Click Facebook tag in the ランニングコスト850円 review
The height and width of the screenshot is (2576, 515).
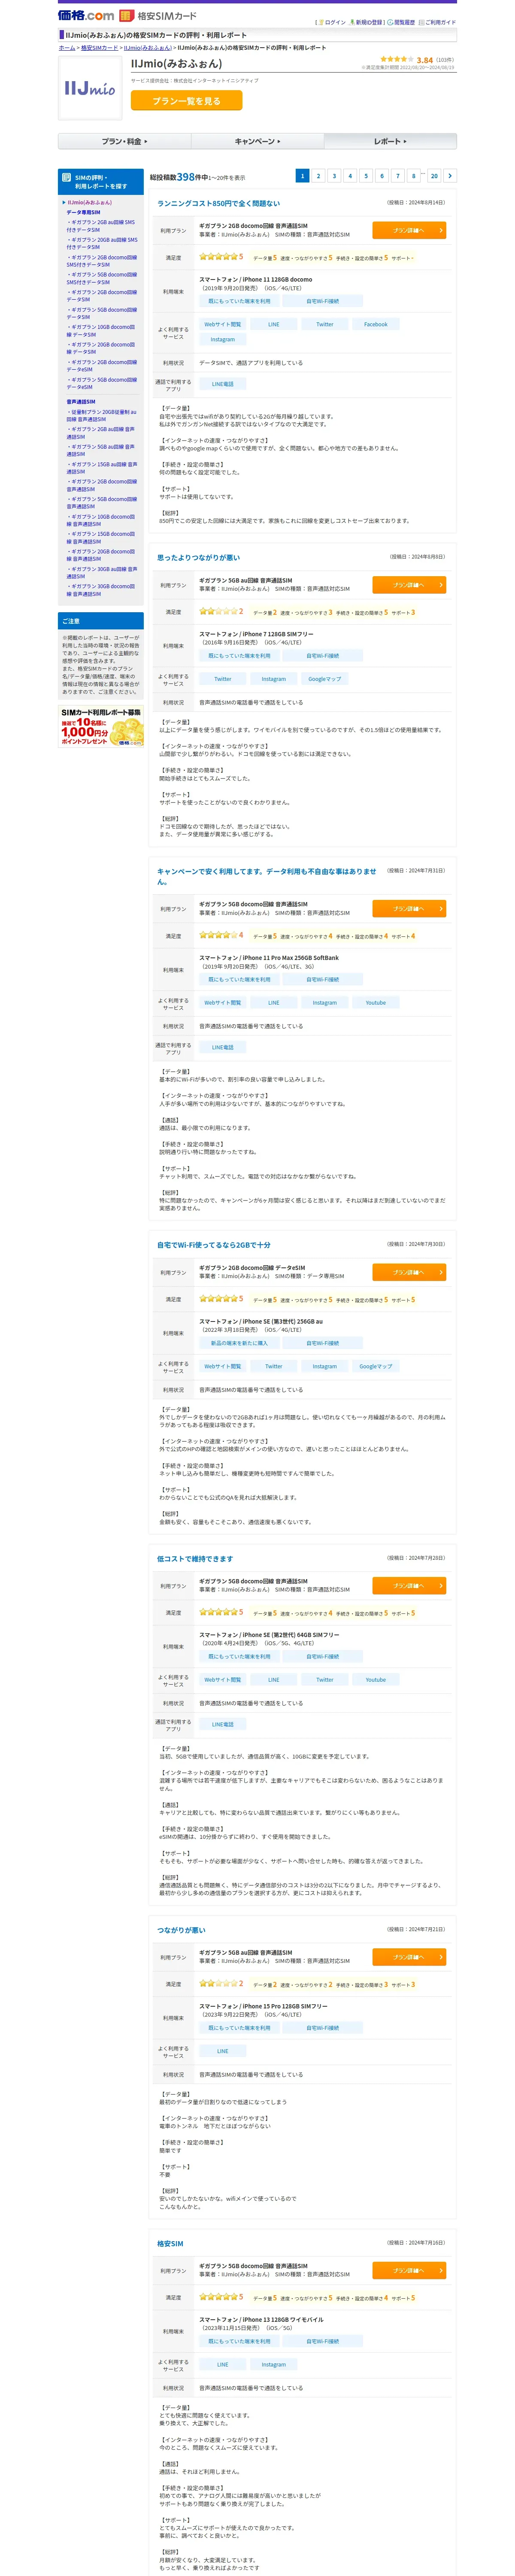[x=376, y=324]
